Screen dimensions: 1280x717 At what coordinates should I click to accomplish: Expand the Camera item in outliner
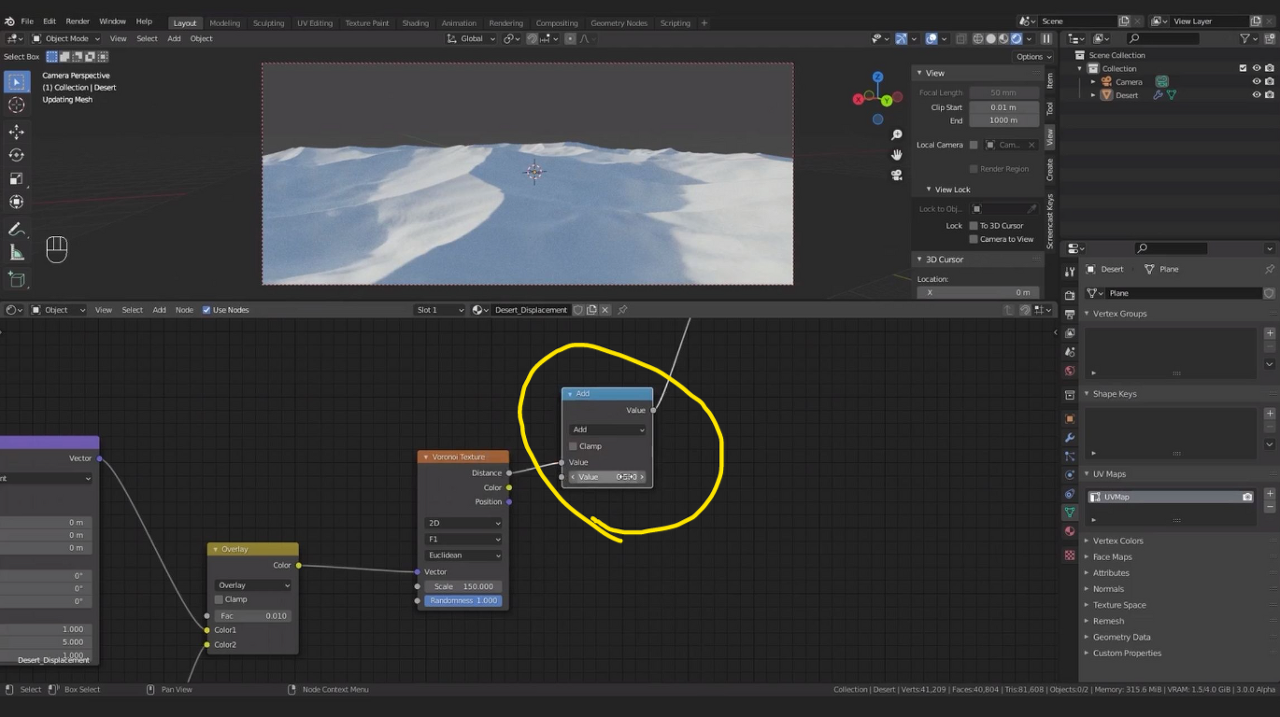click(x=1093, y=82)
